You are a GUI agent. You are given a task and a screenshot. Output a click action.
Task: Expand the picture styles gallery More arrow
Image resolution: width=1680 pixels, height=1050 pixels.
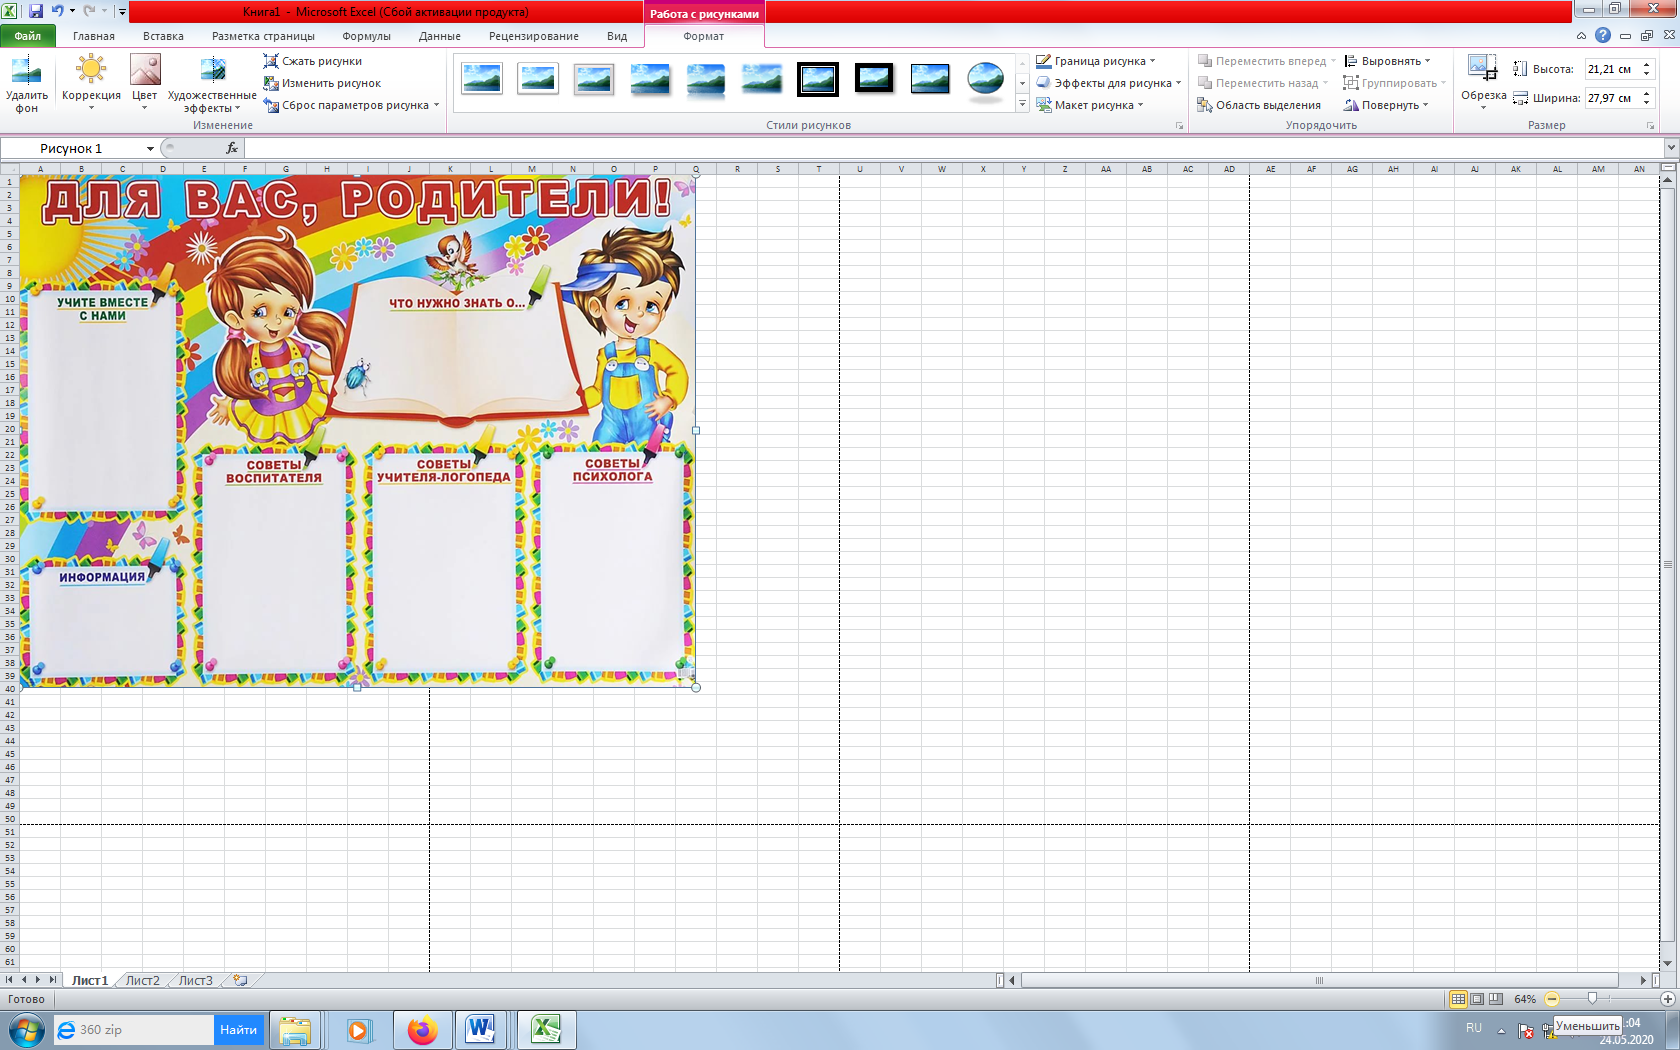click(x=1022, y=104)
